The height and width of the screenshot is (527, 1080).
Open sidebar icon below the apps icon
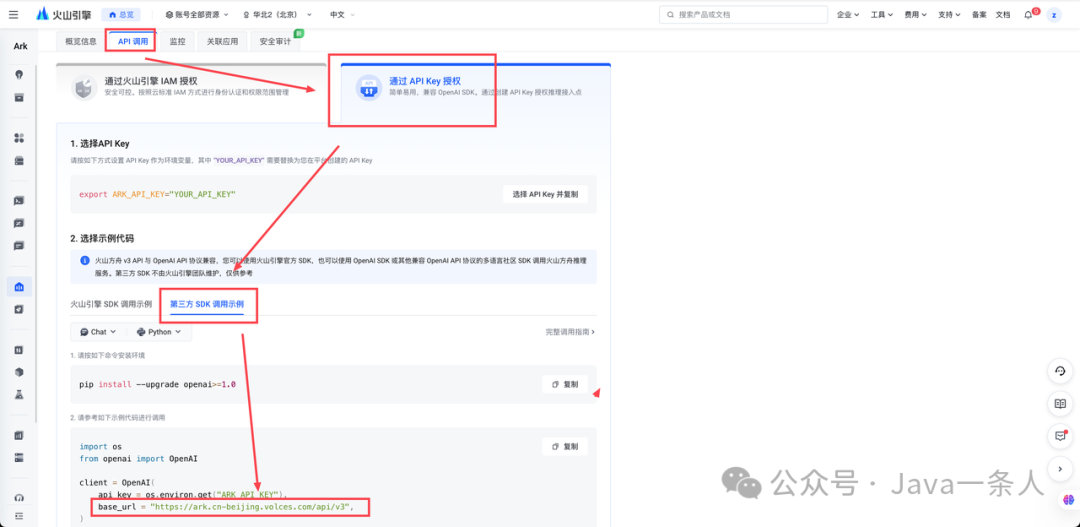19,161
